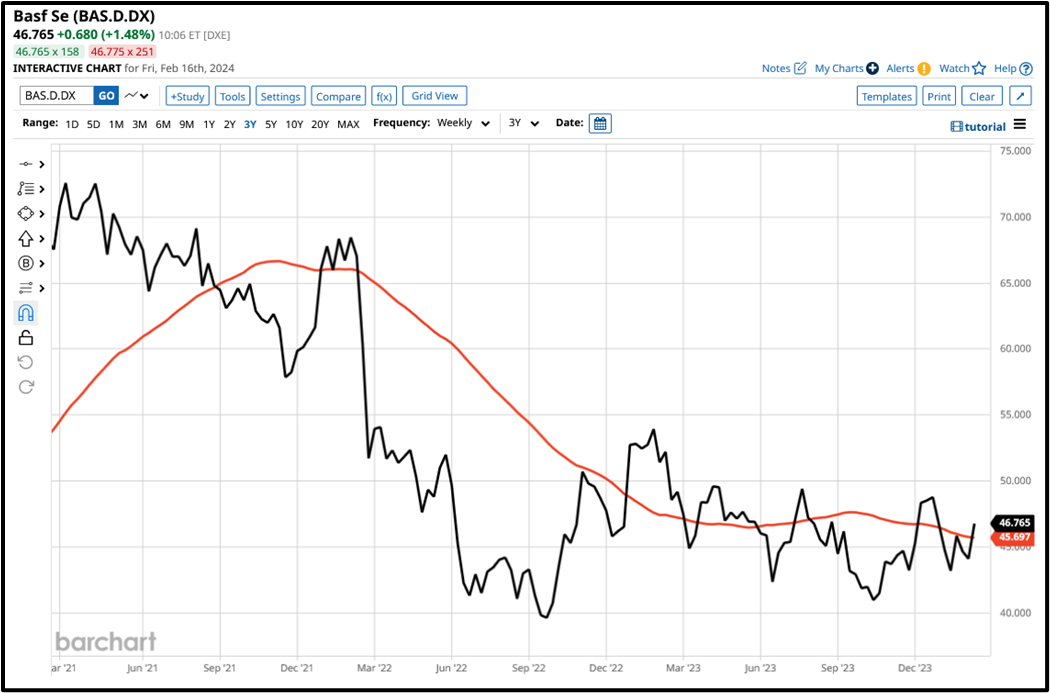
Task: Click the Compare button
Action: point(338,95)
